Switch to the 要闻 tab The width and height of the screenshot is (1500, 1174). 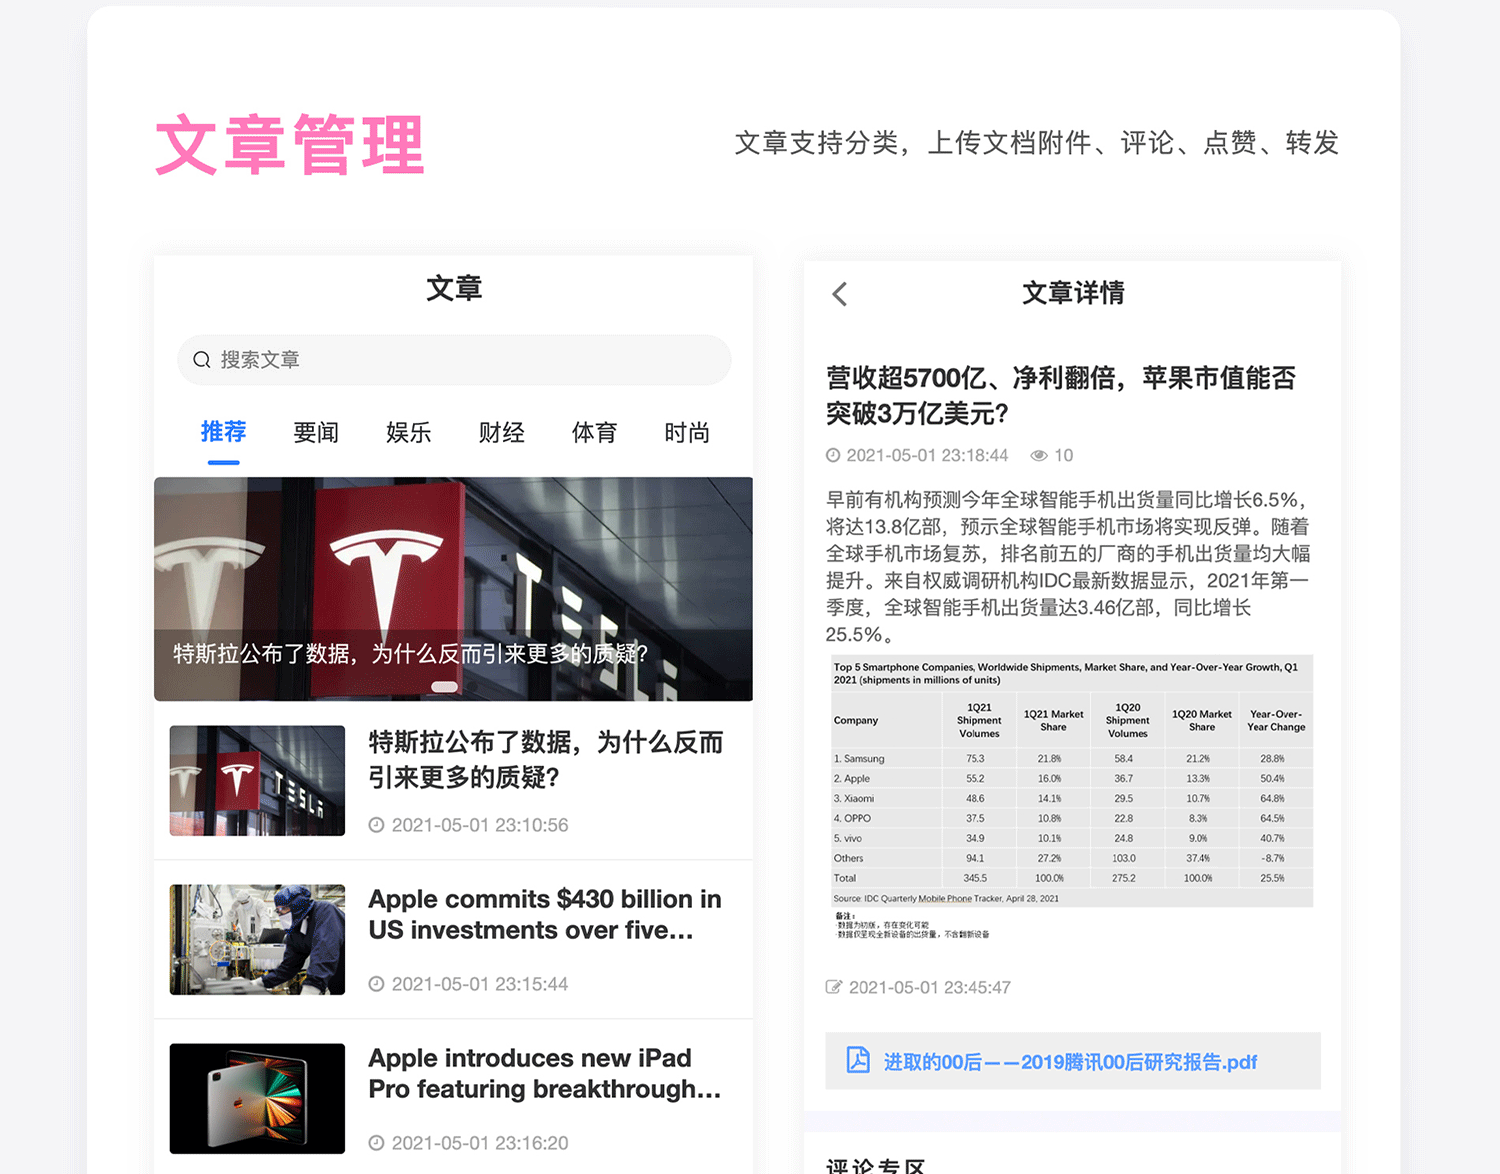click(316, 432)
